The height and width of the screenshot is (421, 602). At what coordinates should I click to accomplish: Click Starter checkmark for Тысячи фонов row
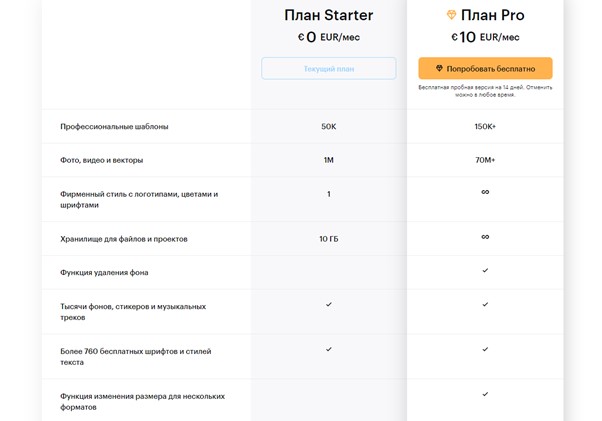click(329, 304)
